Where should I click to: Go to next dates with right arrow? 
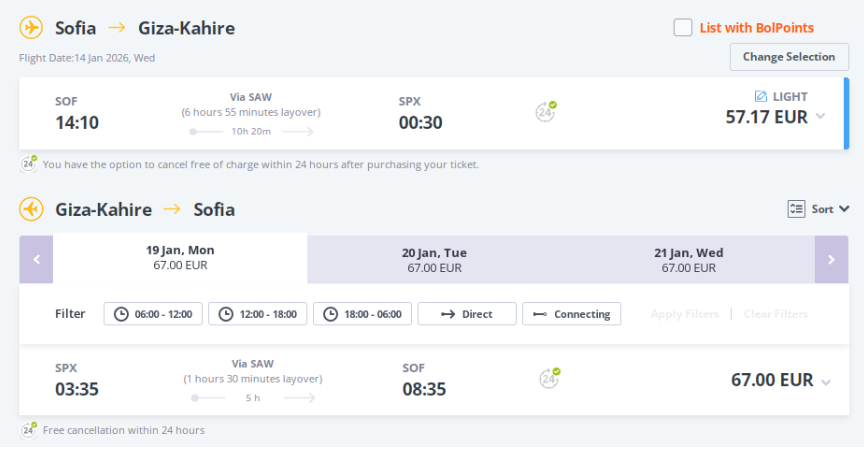point(831,259)
